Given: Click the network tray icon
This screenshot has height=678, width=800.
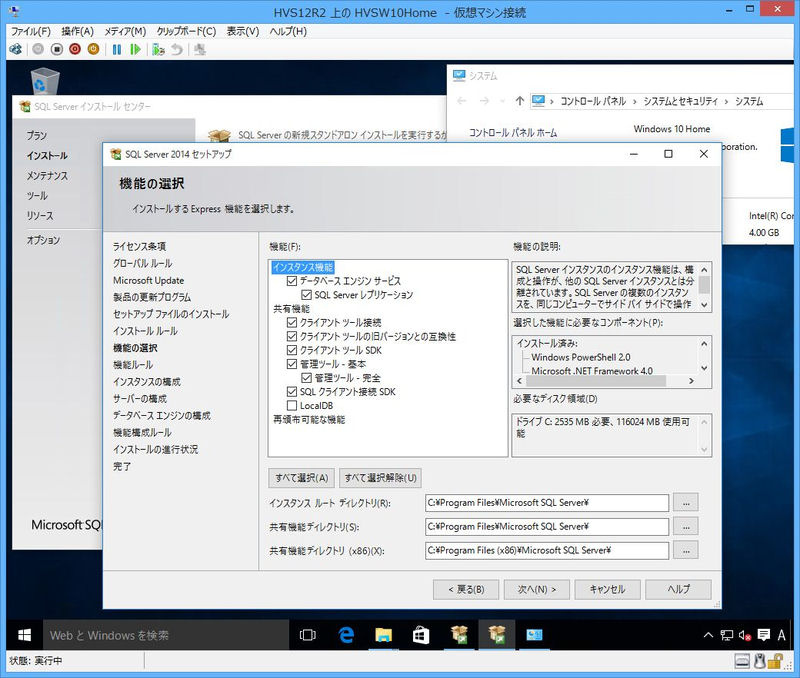Looking at the screenshot, I should [x=727, y=635].
